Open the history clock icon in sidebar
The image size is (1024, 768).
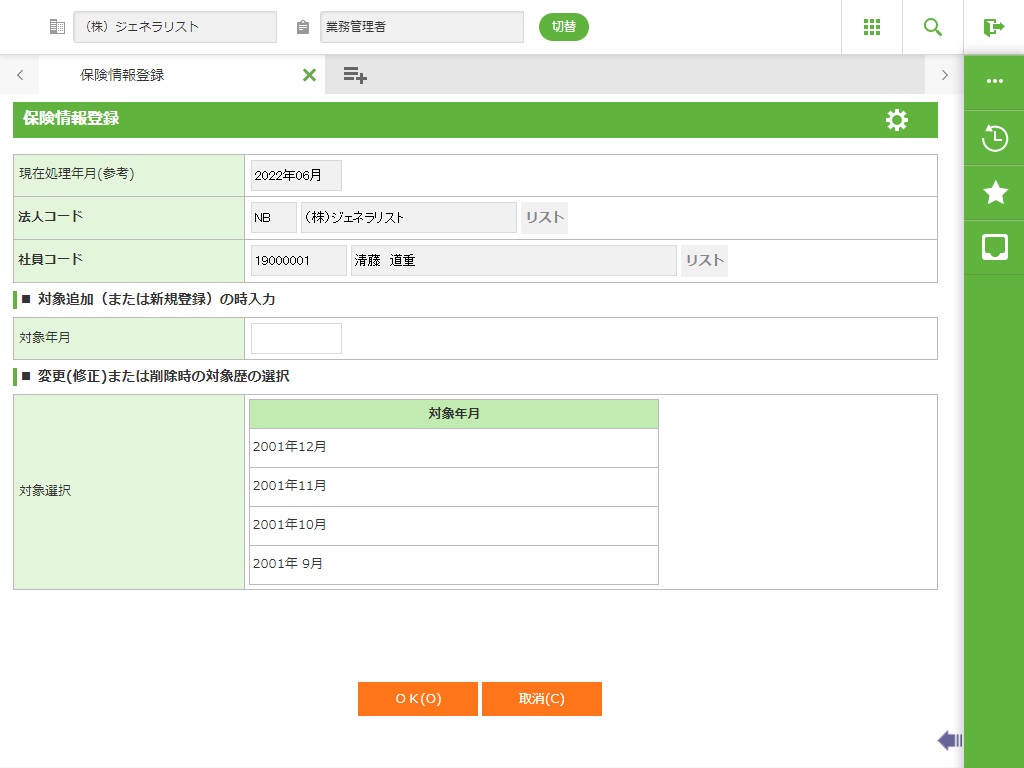(x=995, y=138)
